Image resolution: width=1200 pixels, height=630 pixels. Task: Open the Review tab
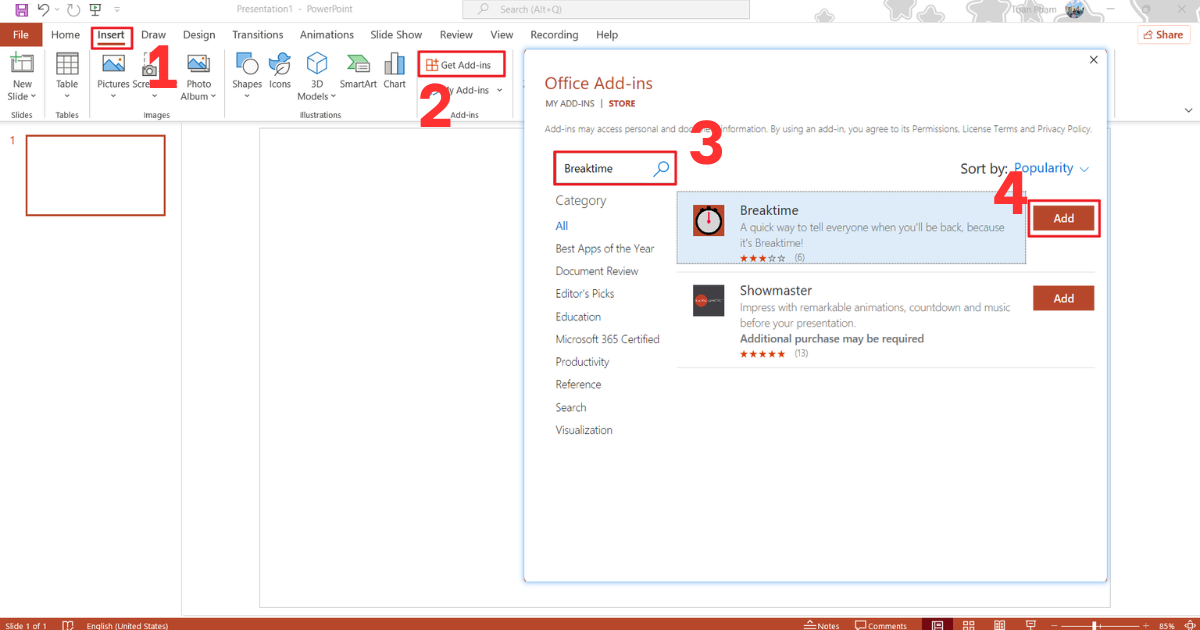tap(456, 35)
